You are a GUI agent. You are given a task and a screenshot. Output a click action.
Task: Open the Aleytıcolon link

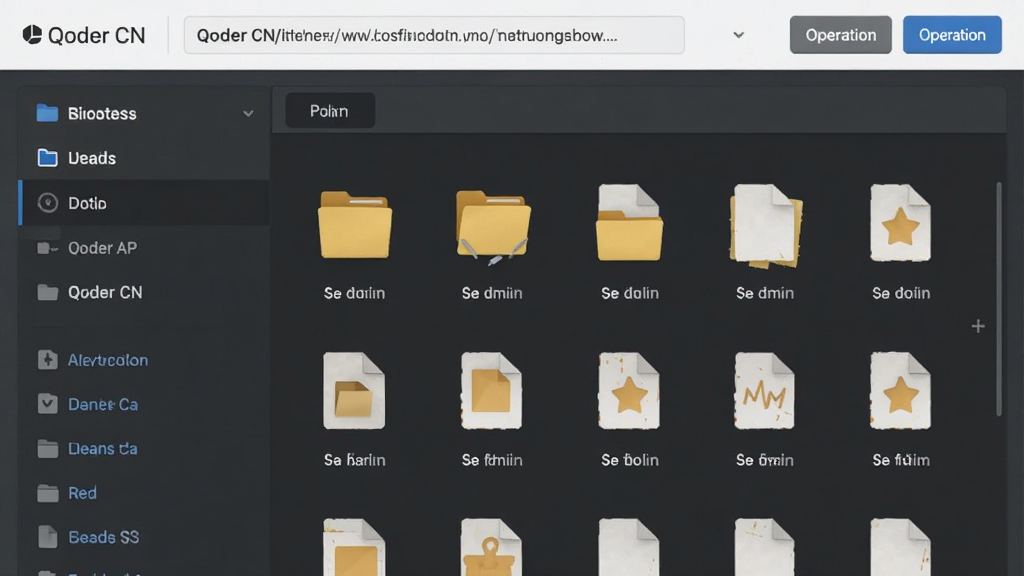(108, 360)
